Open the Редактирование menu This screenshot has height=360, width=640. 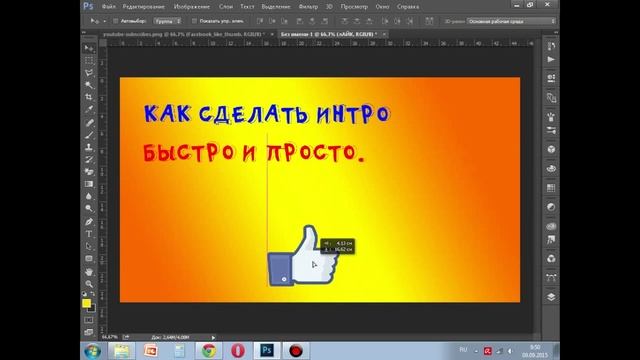[143, 7]
